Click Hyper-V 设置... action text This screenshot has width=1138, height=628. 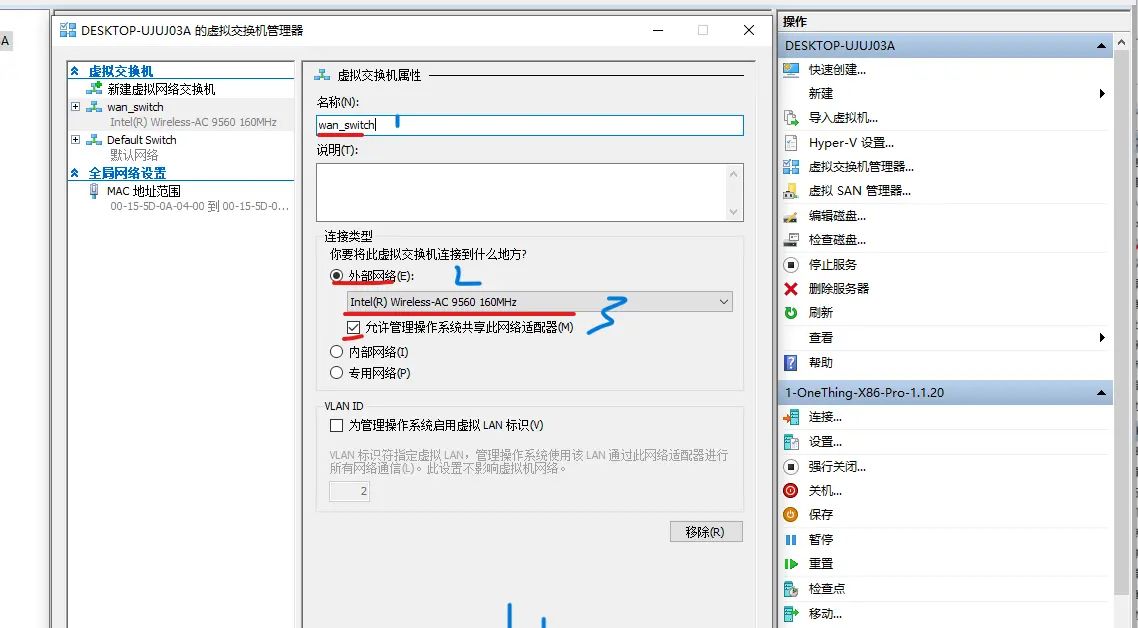click(851, 142)
